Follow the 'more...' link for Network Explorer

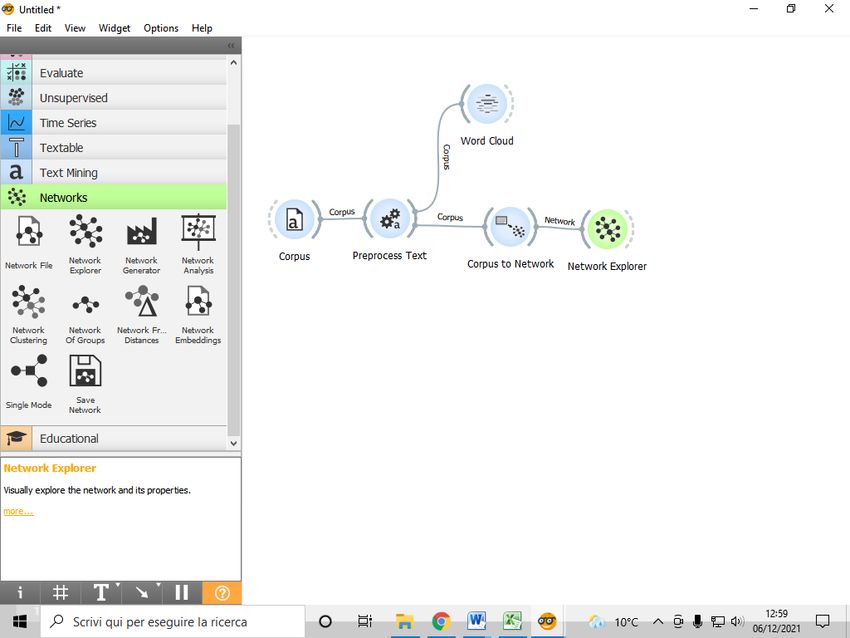click(x=18, y=511)
